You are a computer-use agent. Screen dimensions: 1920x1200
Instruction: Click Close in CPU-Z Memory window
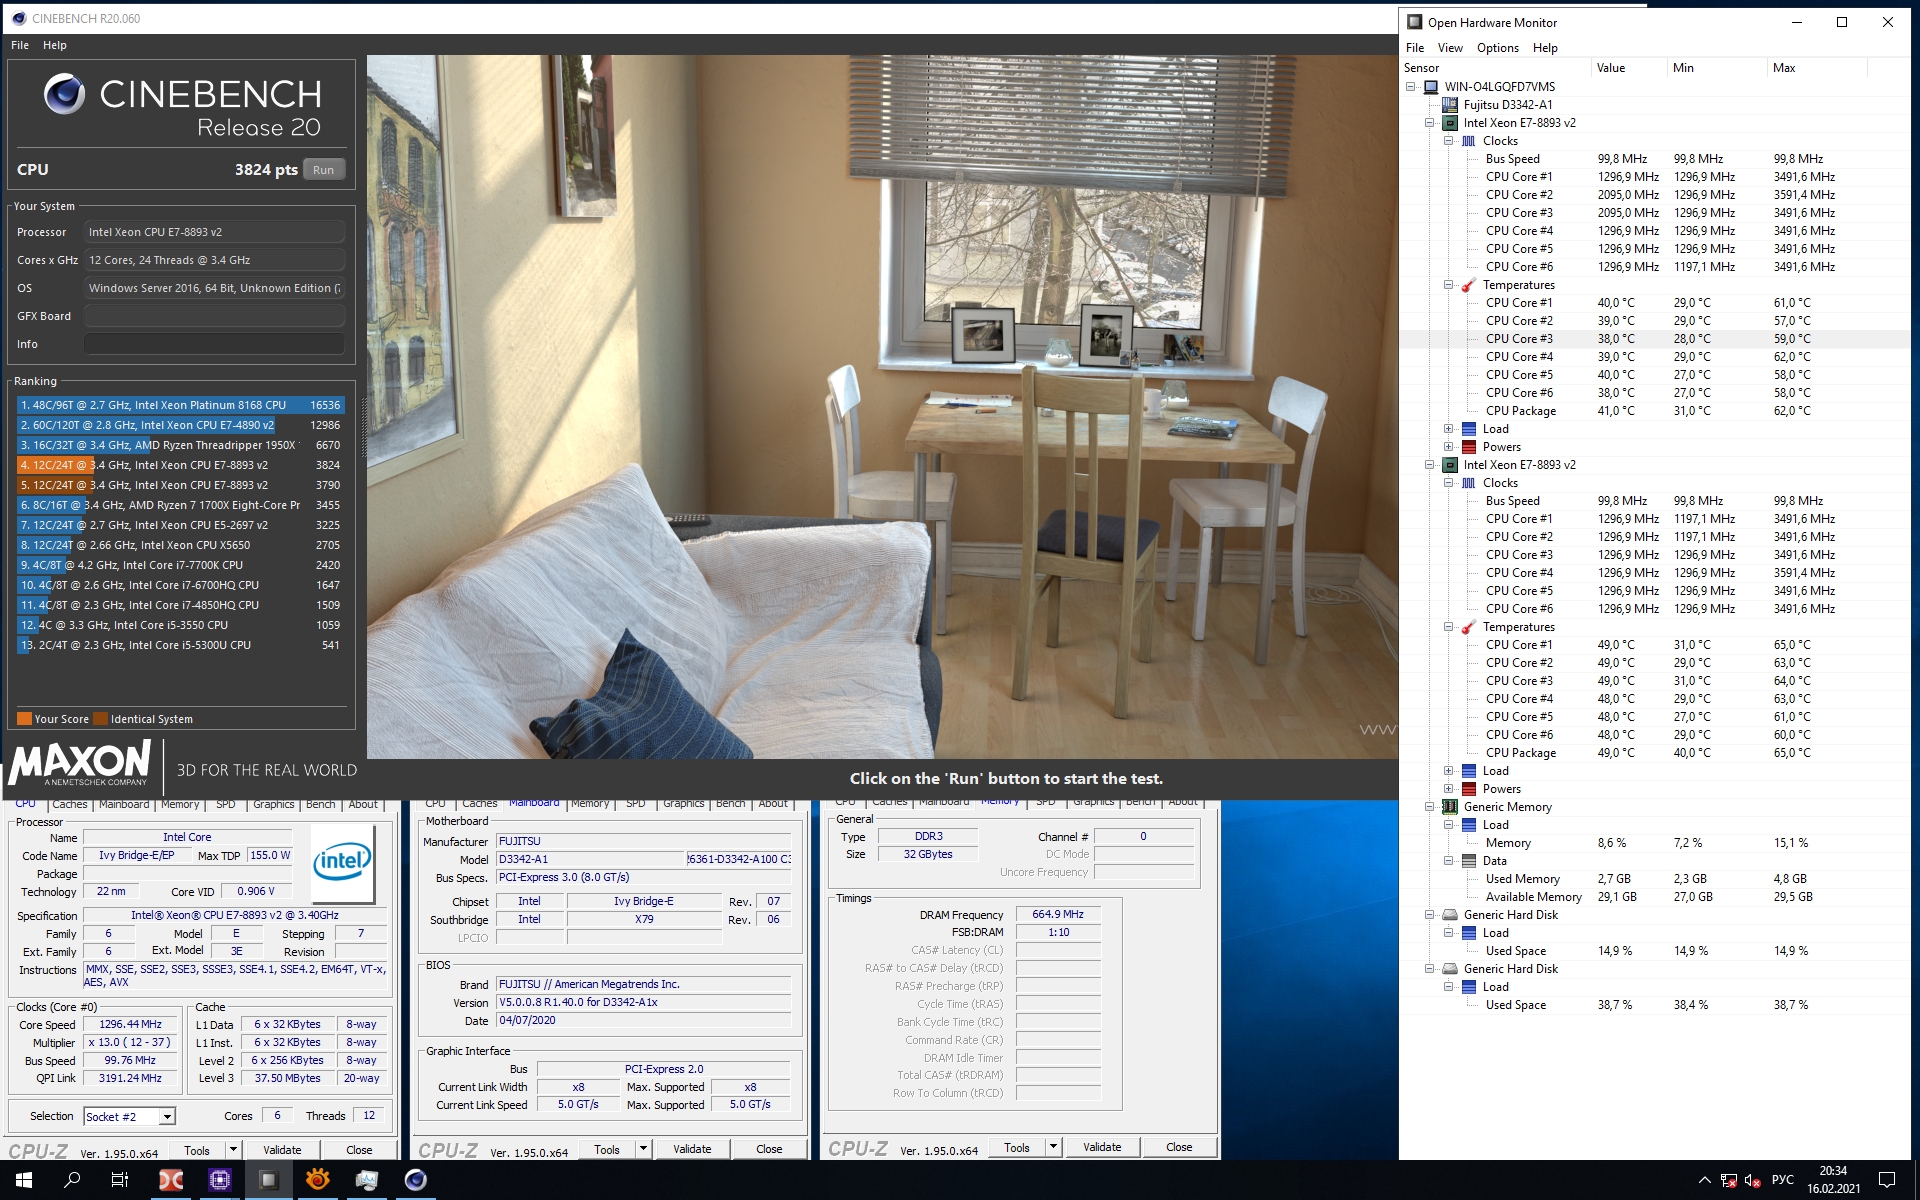pyautogui.click(x=1179, y=1147)
